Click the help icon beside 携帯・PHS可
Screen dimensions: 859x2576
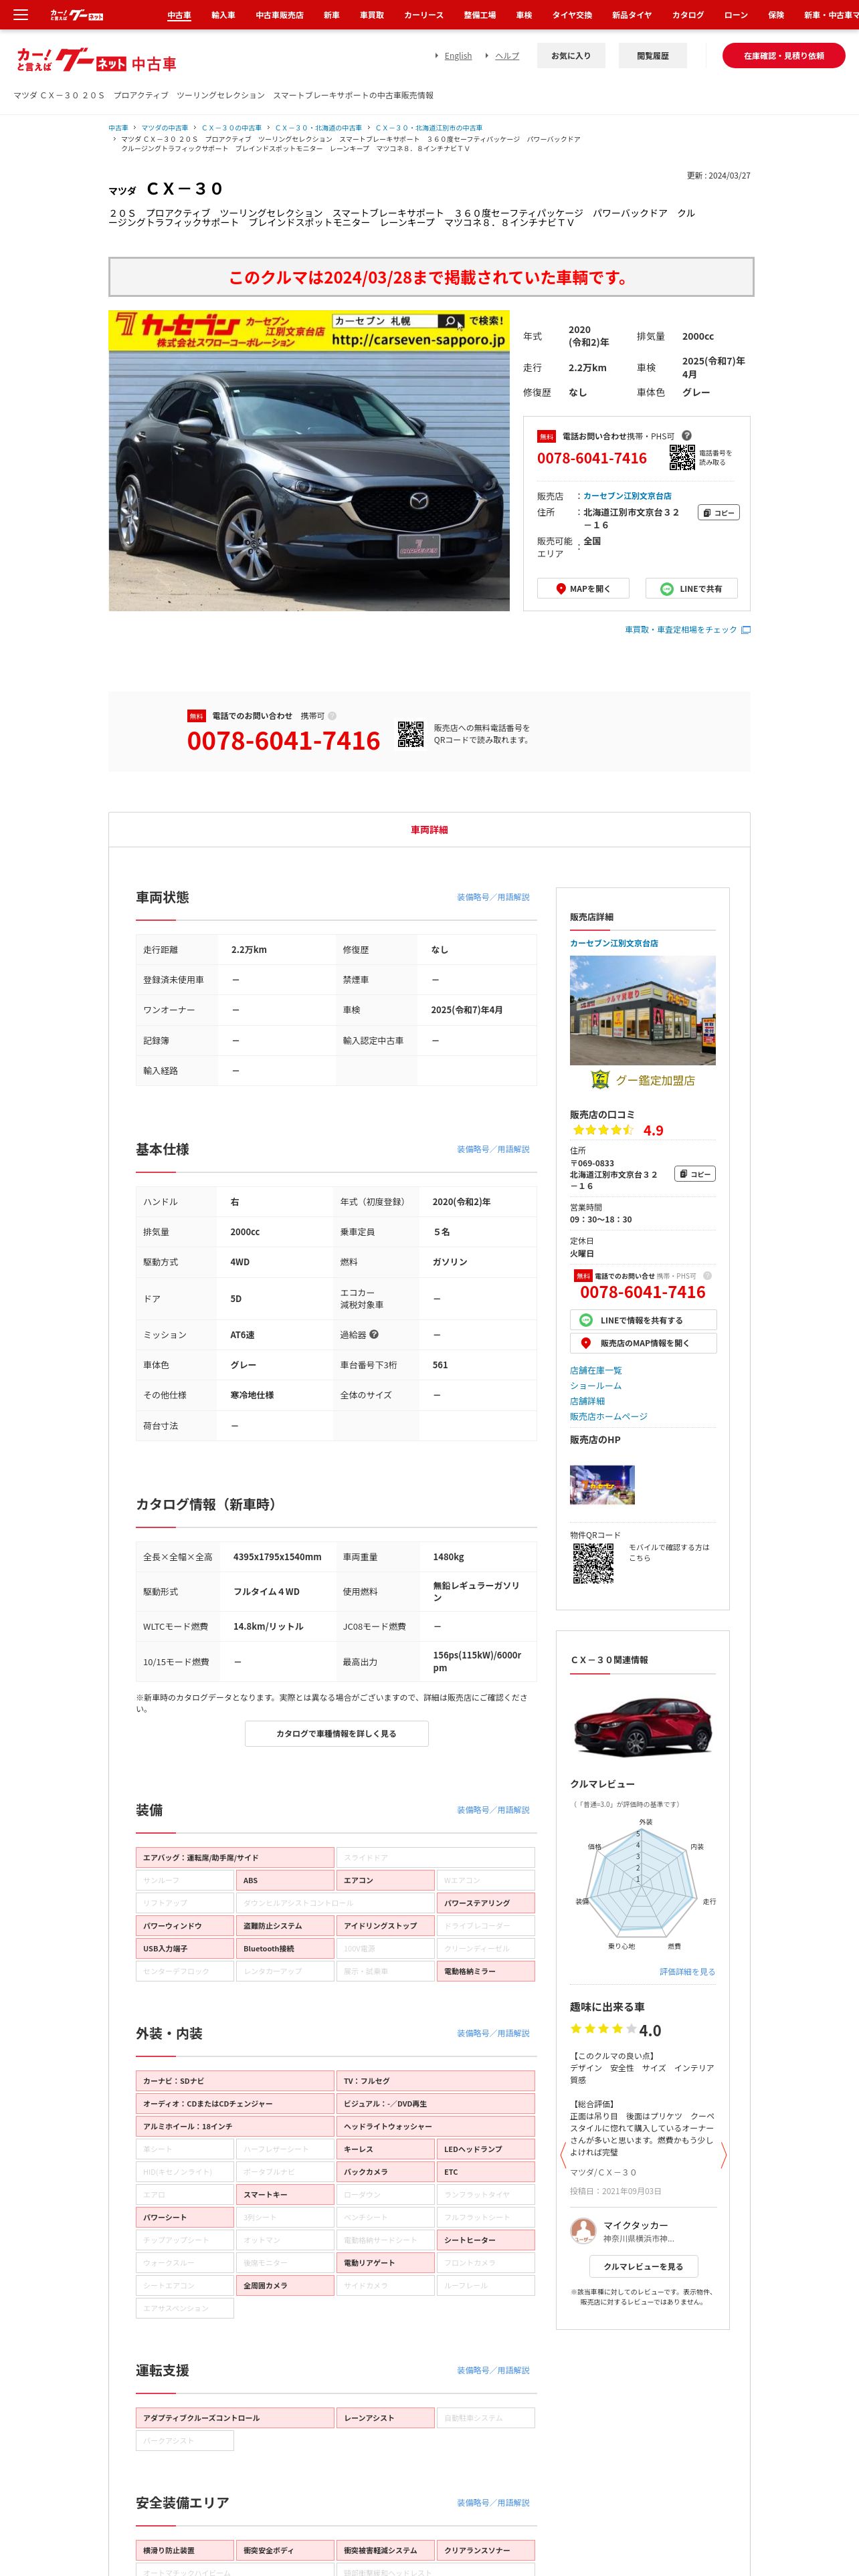tap(687, 435)
